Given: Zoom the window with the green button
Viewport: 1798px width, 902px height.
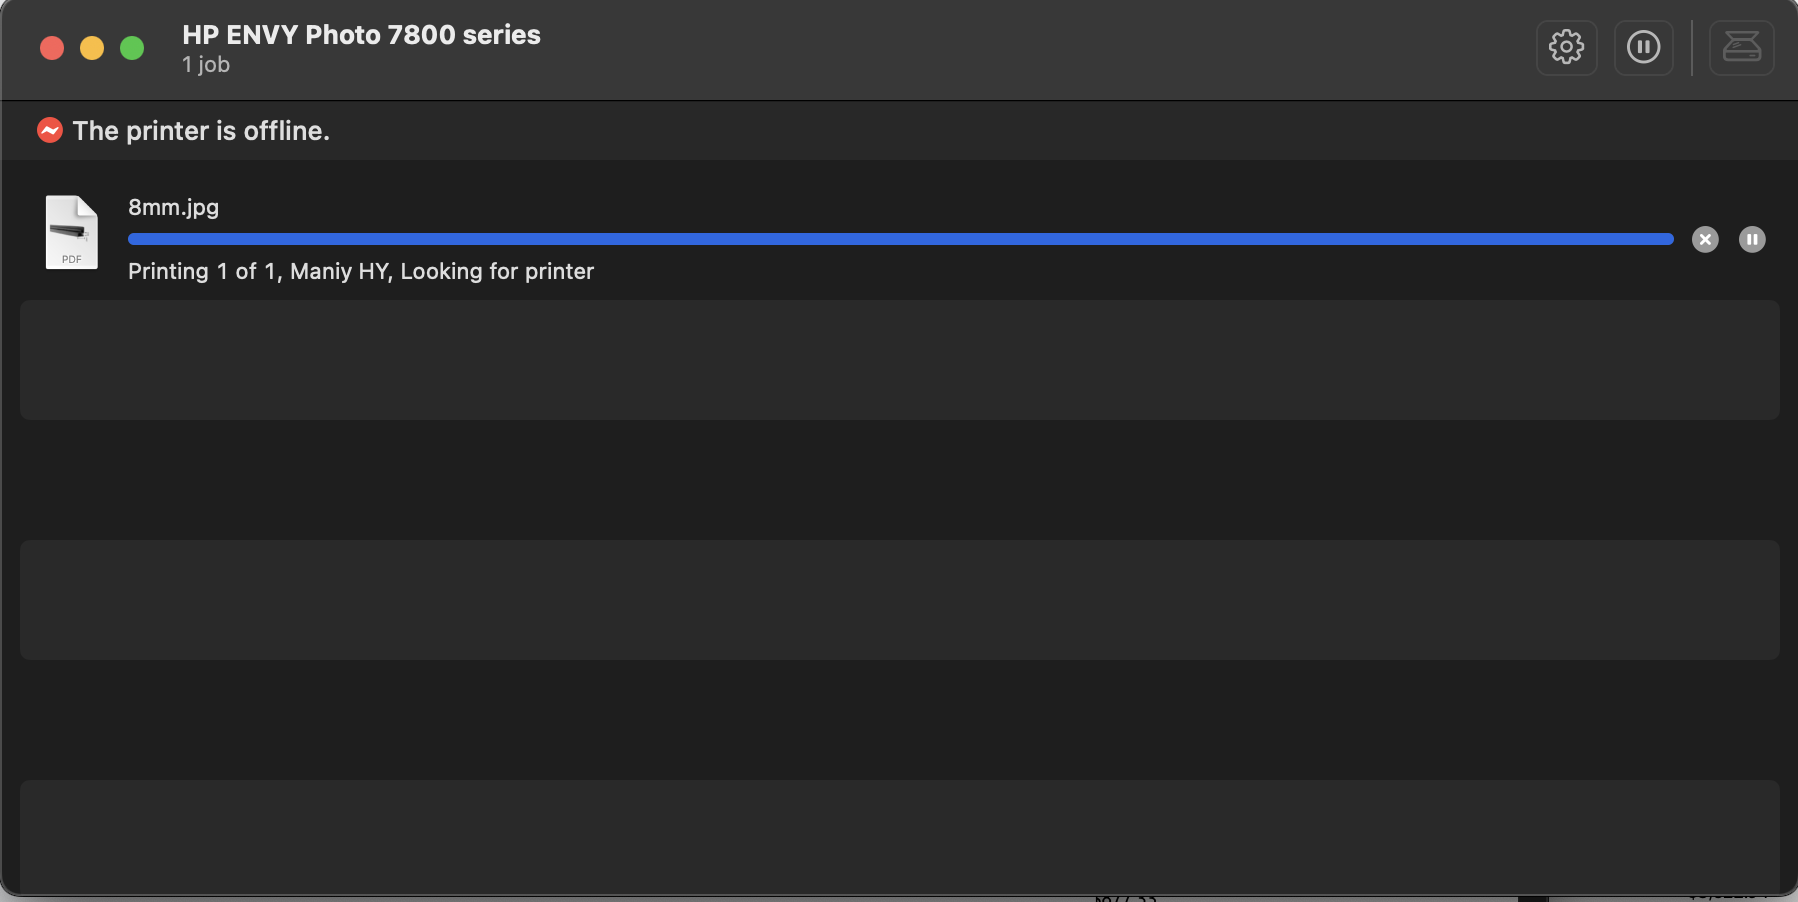Looking at the screenshot, I should pos(132,48).
